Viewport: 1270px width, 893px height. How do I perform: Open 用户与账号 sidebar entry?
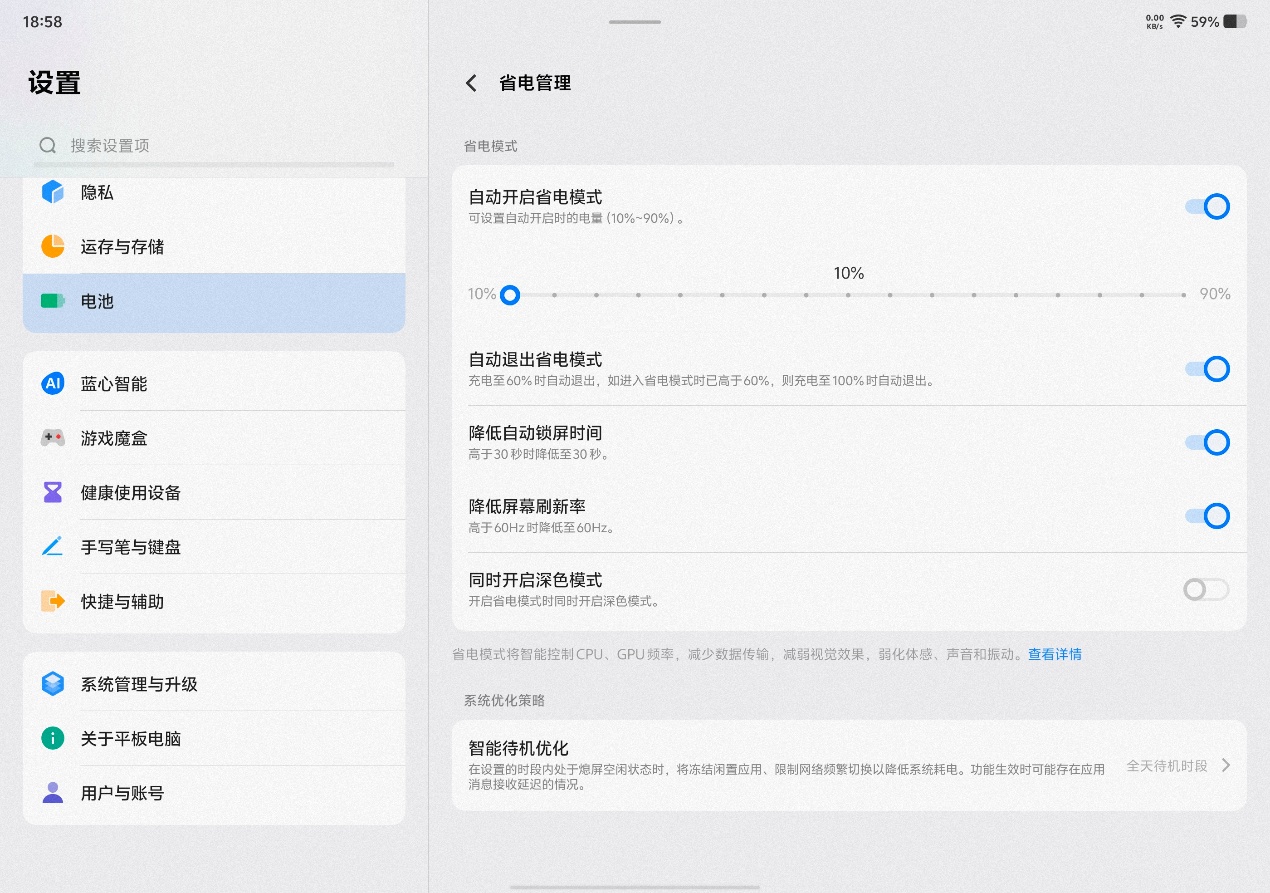coord(122,793)
